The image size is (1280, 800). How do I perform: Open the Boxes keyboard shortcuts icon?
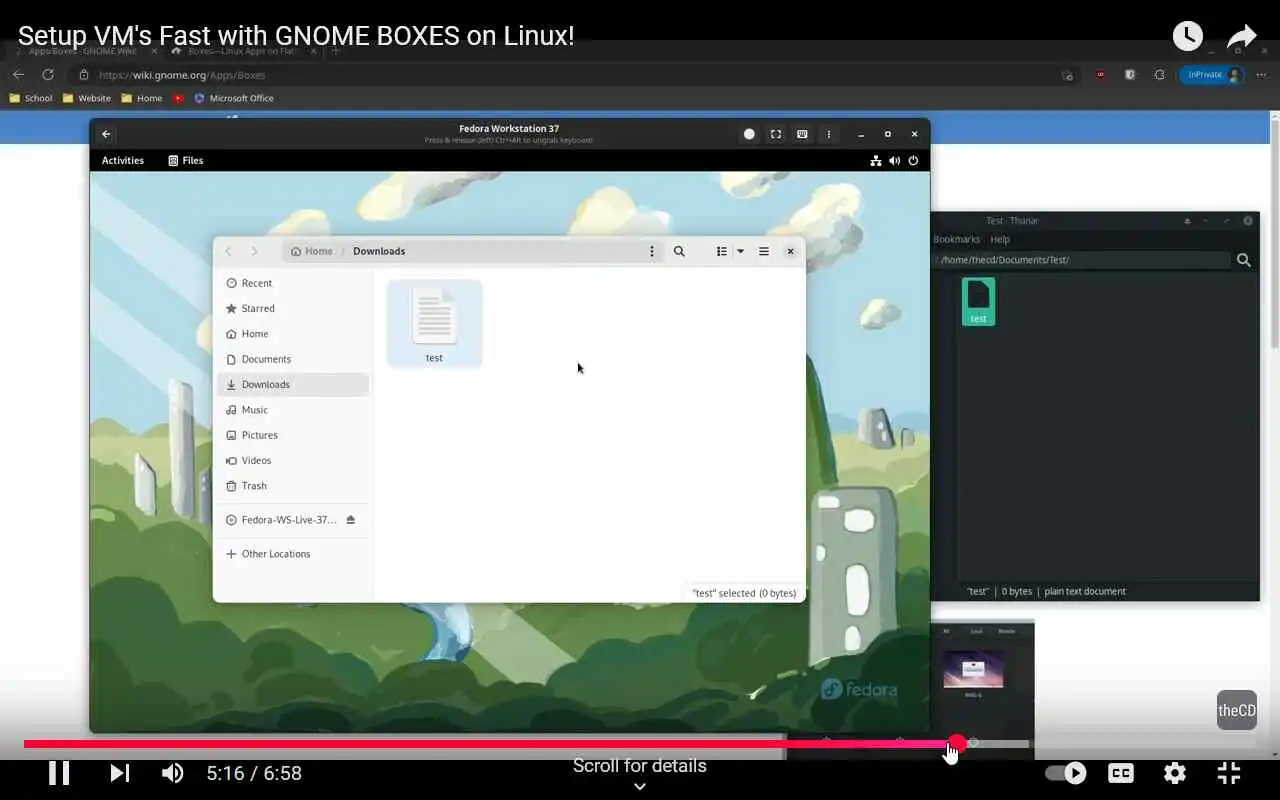pos(802,134)
